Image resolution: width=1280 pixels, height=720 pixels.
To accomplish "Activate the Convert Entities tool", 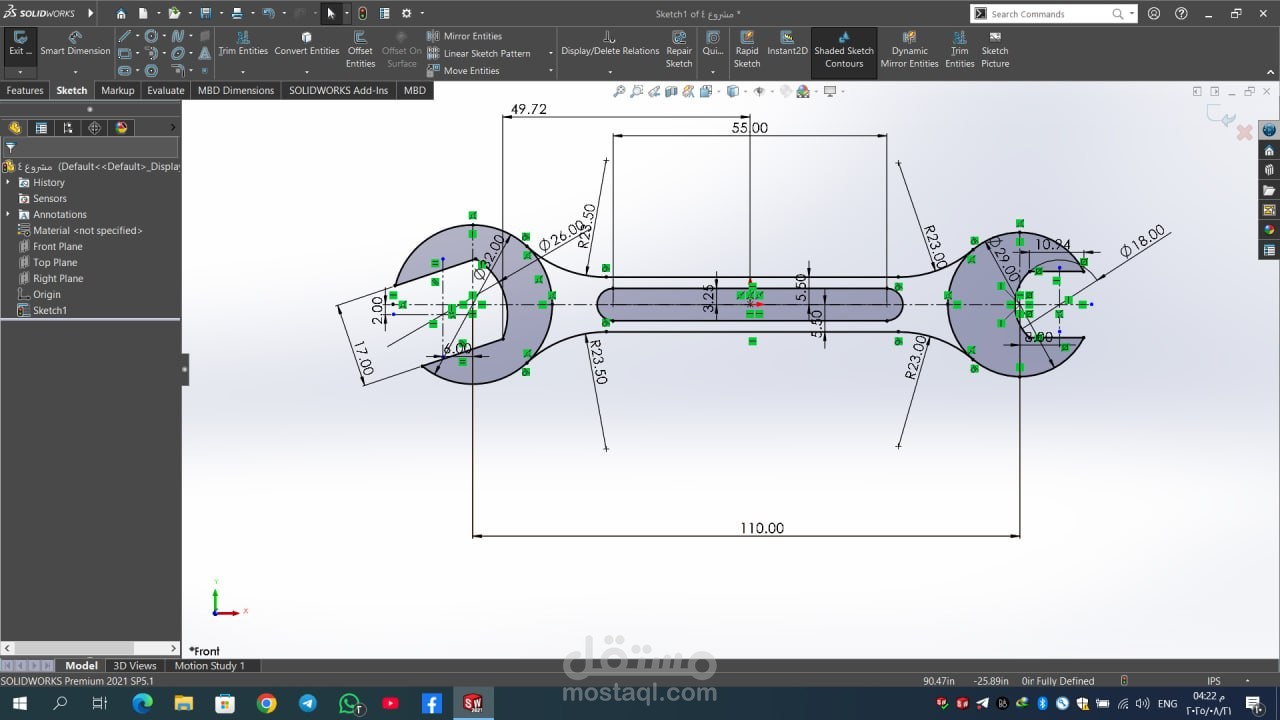I will click(307, 44).
